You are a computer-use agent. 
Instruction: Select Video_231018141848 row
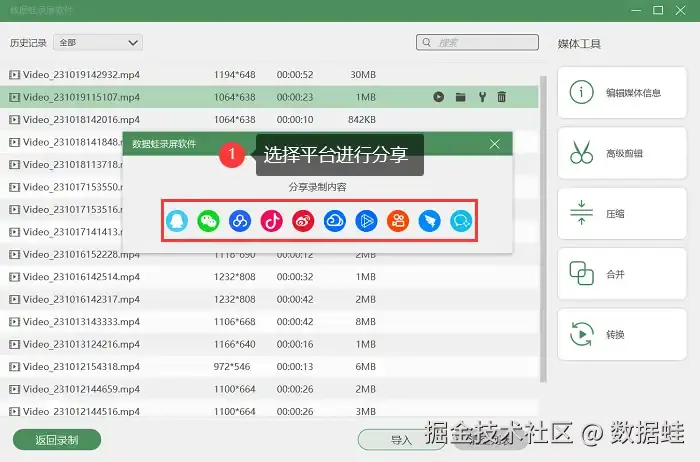61,142
